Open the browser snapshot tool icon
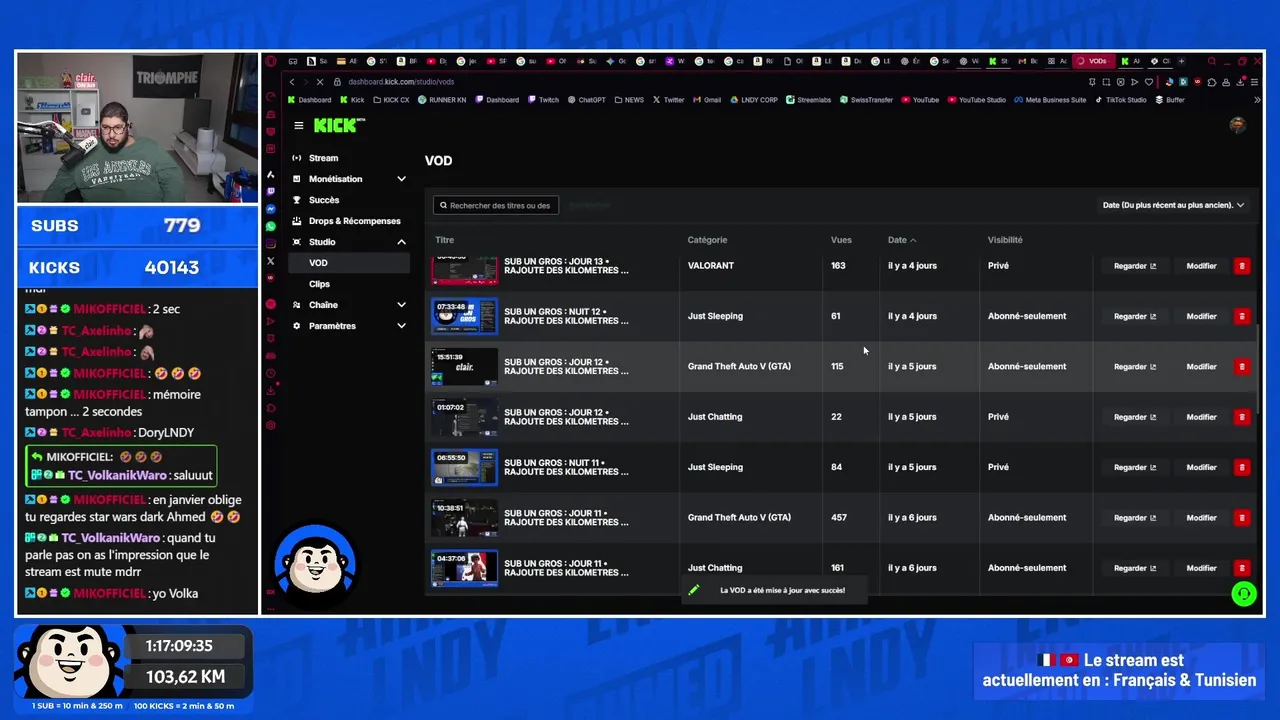Screen dimensions: 1280x720 [1106, 82]
